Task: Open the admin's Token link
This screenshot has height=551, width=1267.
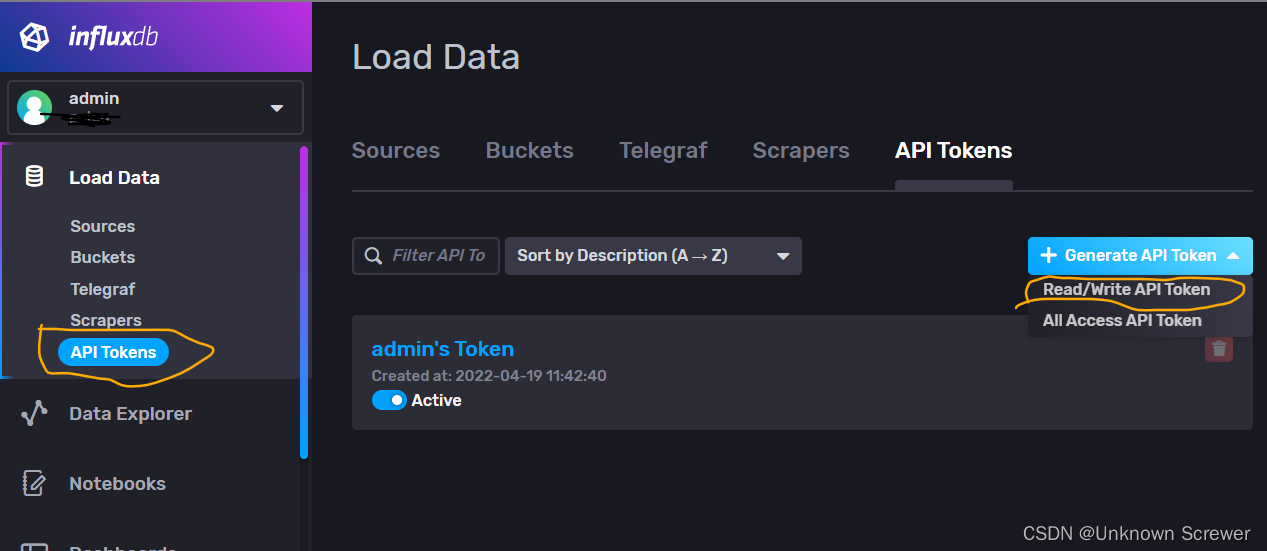Action: pyautogui.click(x=442, y=349)
